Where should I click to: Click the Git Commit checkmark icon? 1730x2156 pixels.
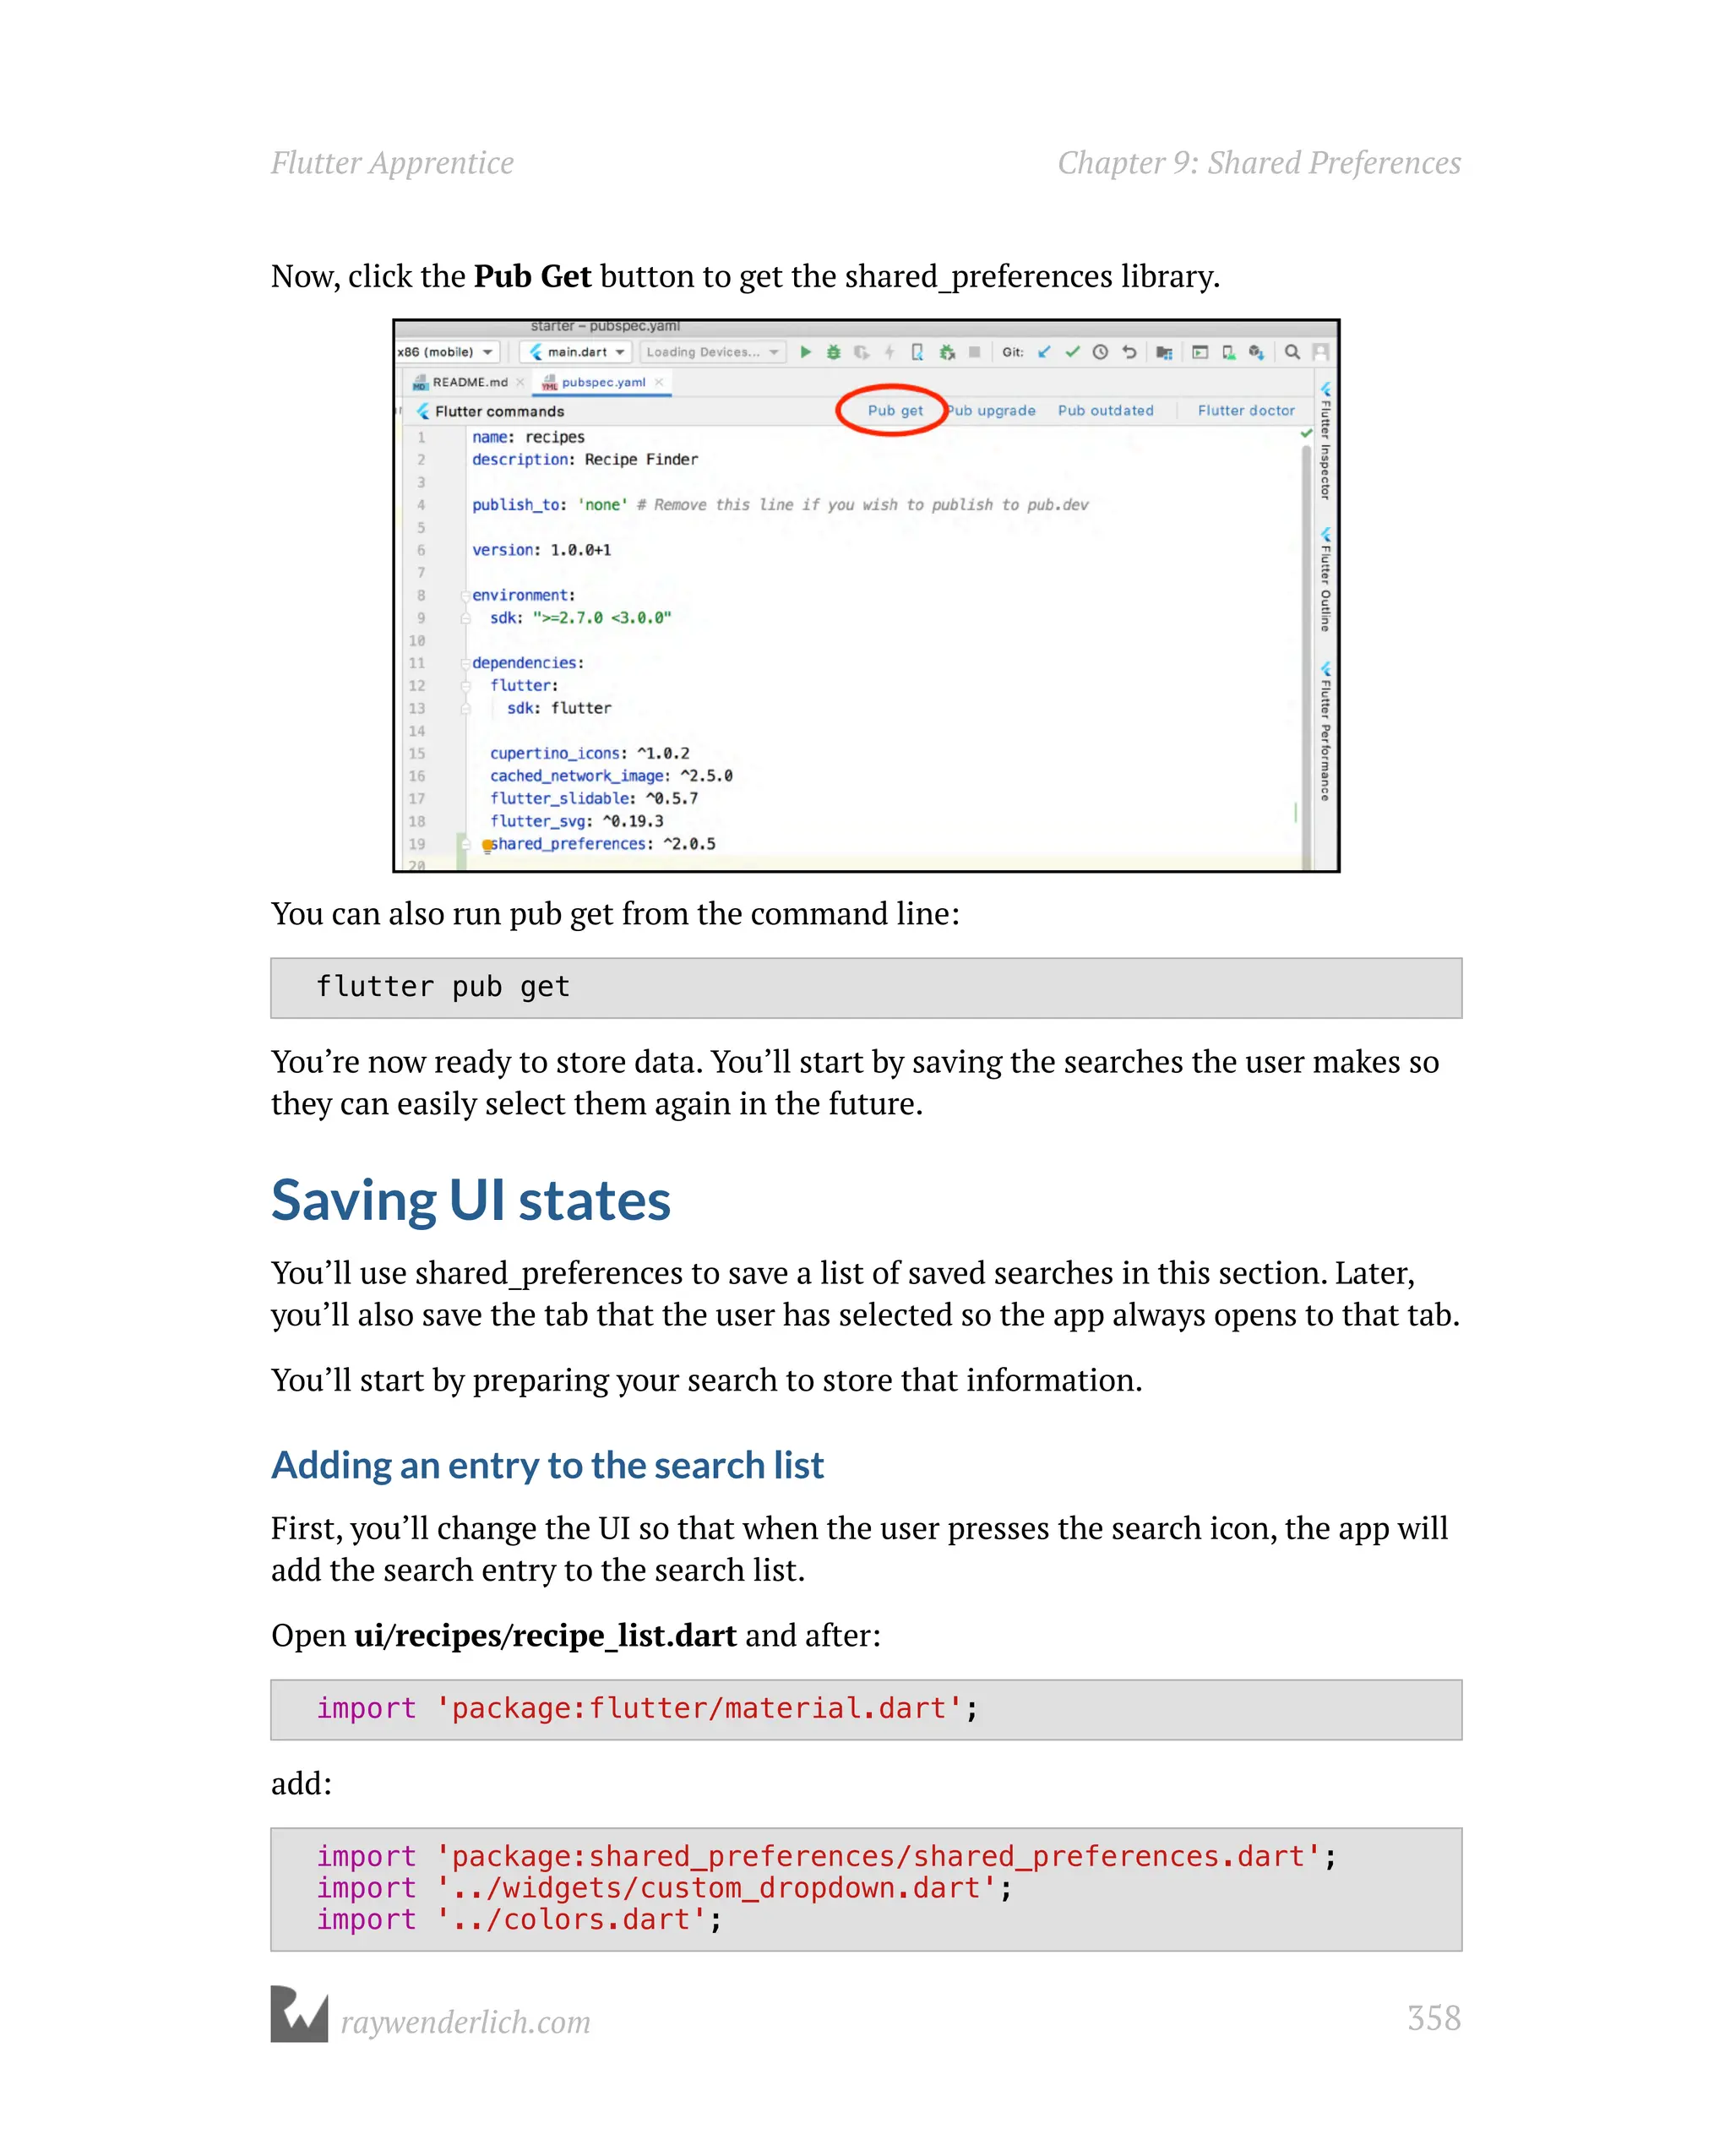click(1072, 352)
